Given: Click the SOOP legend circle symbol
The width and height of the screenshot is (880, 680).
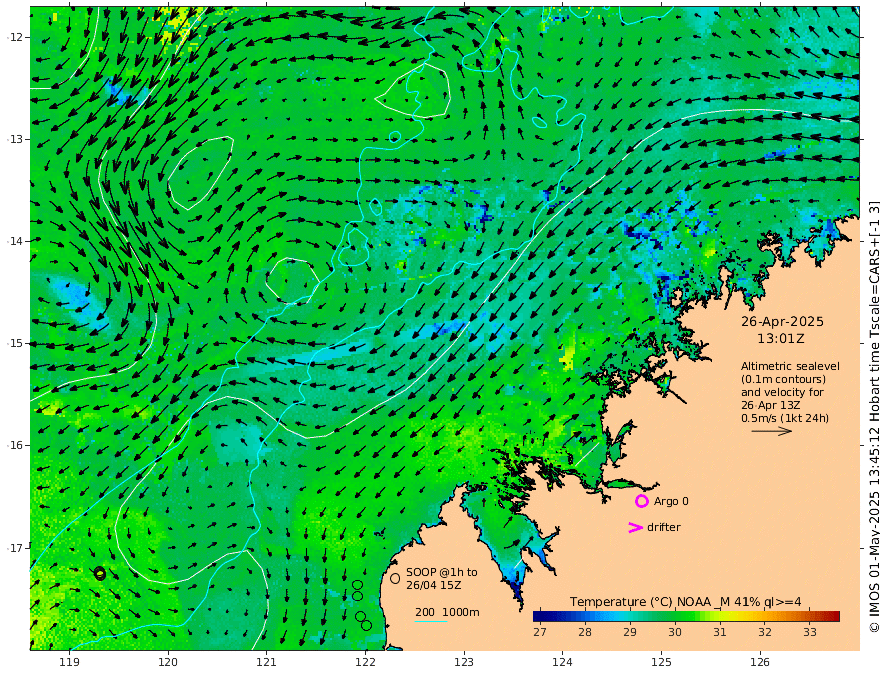Looking at the screenshot, I should (395, 578).
